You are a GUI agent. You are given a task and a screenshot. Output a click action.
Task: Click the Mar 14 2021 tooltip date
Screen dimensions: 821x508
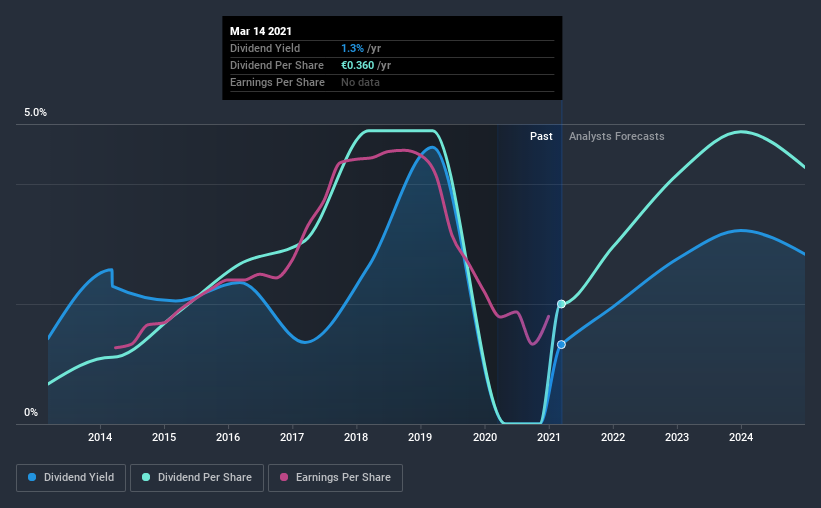261,31
